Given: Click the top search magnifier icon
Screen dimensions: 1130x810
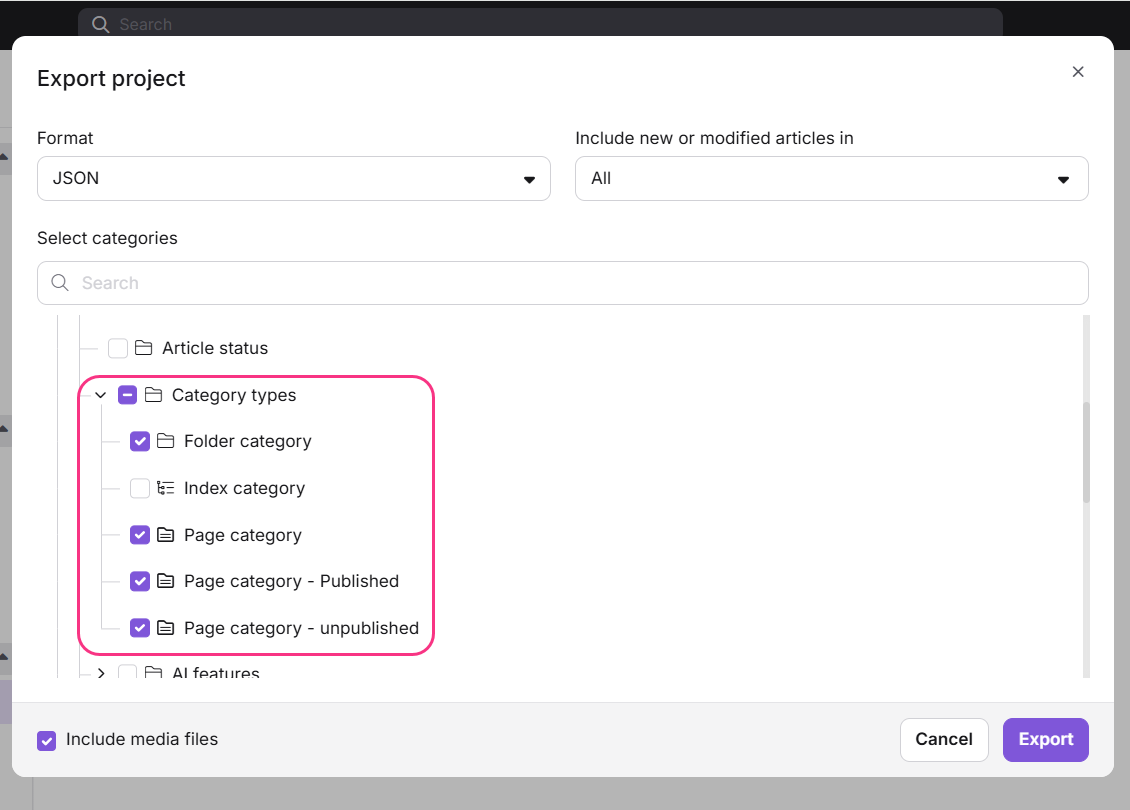Looking at the screenshot, I should [x=101, y=25].
